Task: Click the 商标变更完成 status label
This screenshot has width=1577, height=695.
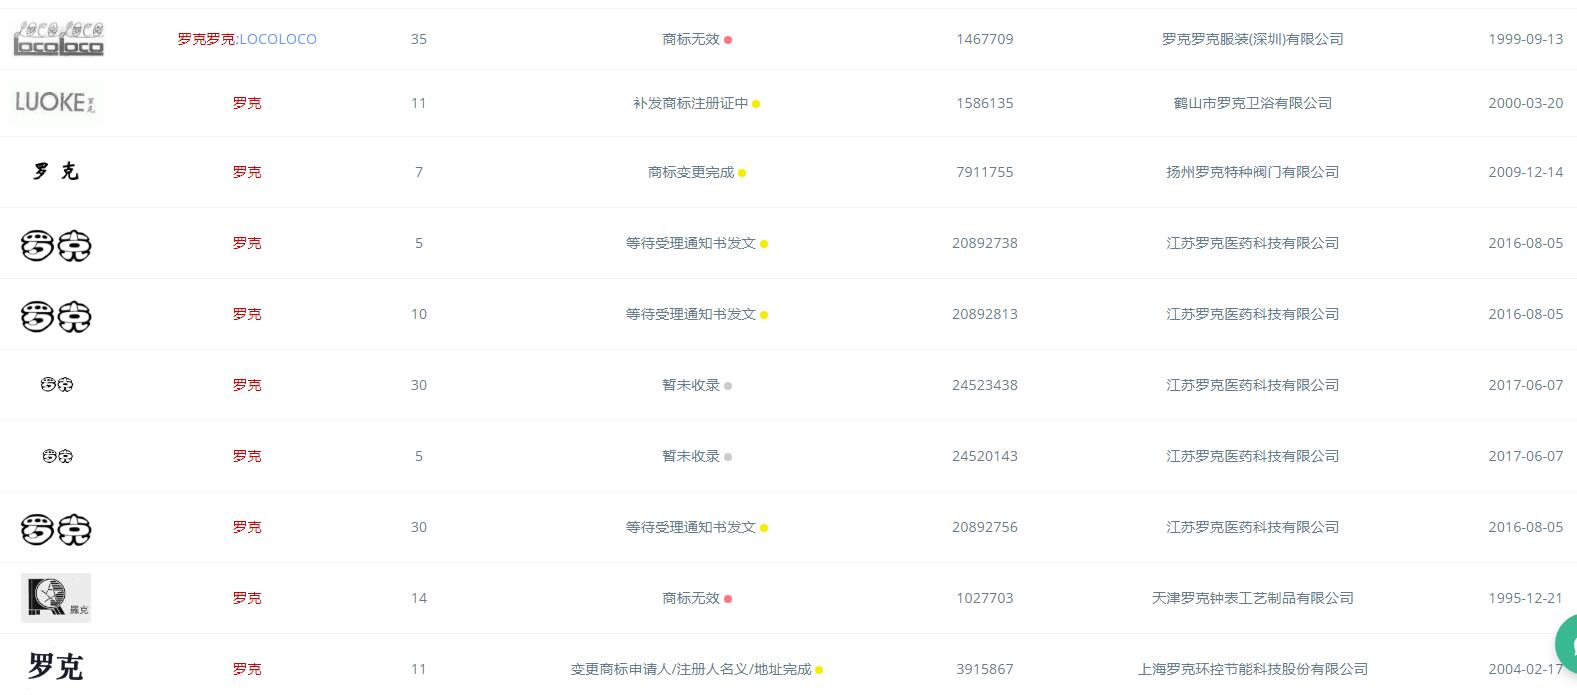Action: point(690,171)
